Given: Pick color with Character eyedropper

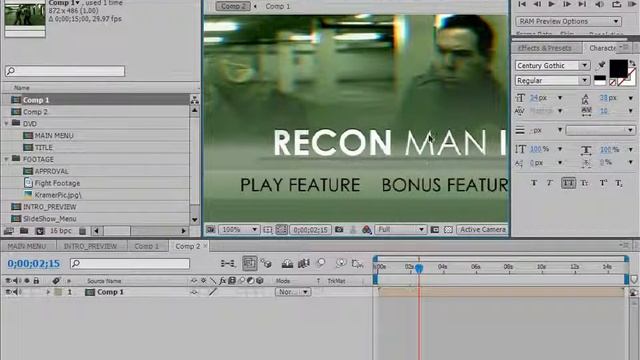Looking at the screenshot, I should 601,65.
